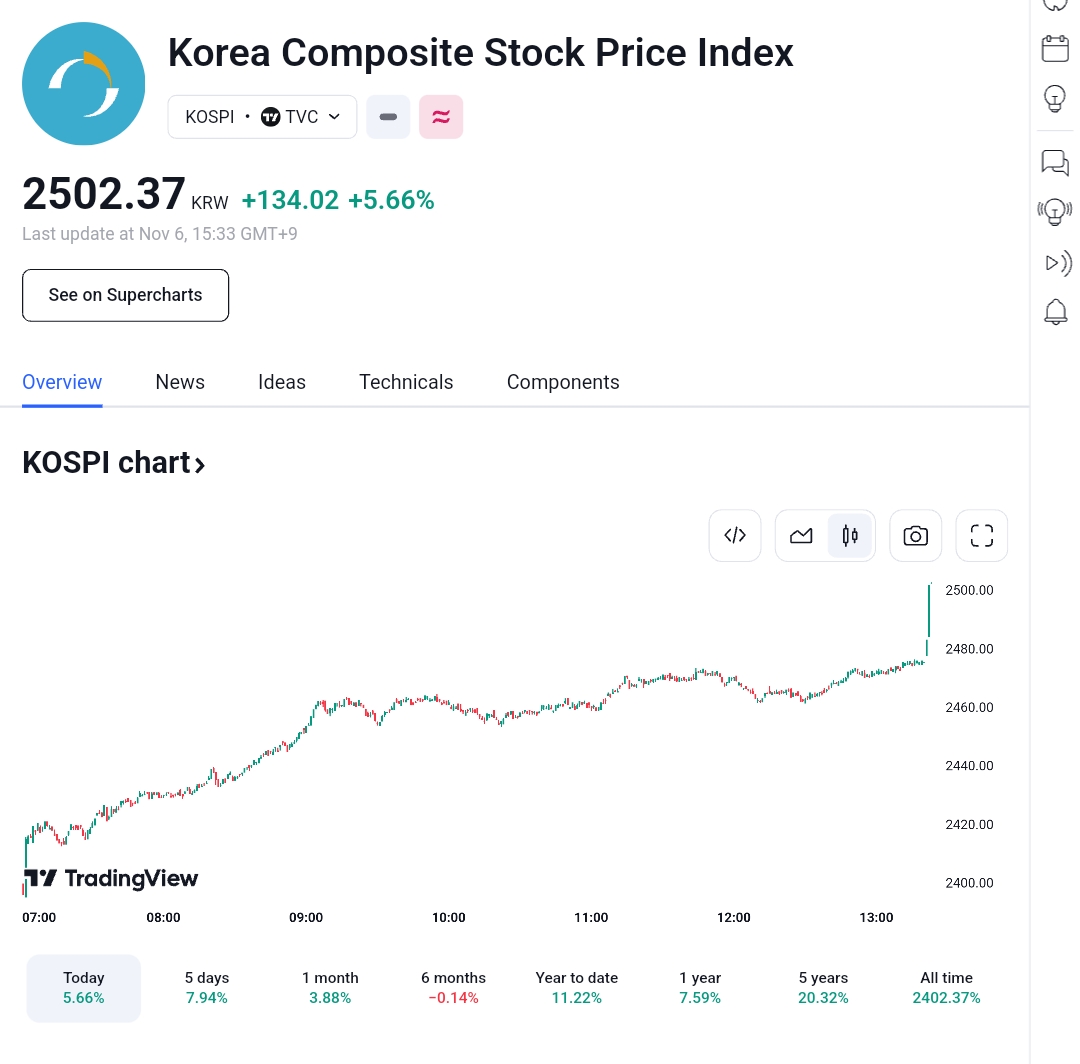Select the 1 month performance range
This screenshot has height=1064, width=1080.
330,987
